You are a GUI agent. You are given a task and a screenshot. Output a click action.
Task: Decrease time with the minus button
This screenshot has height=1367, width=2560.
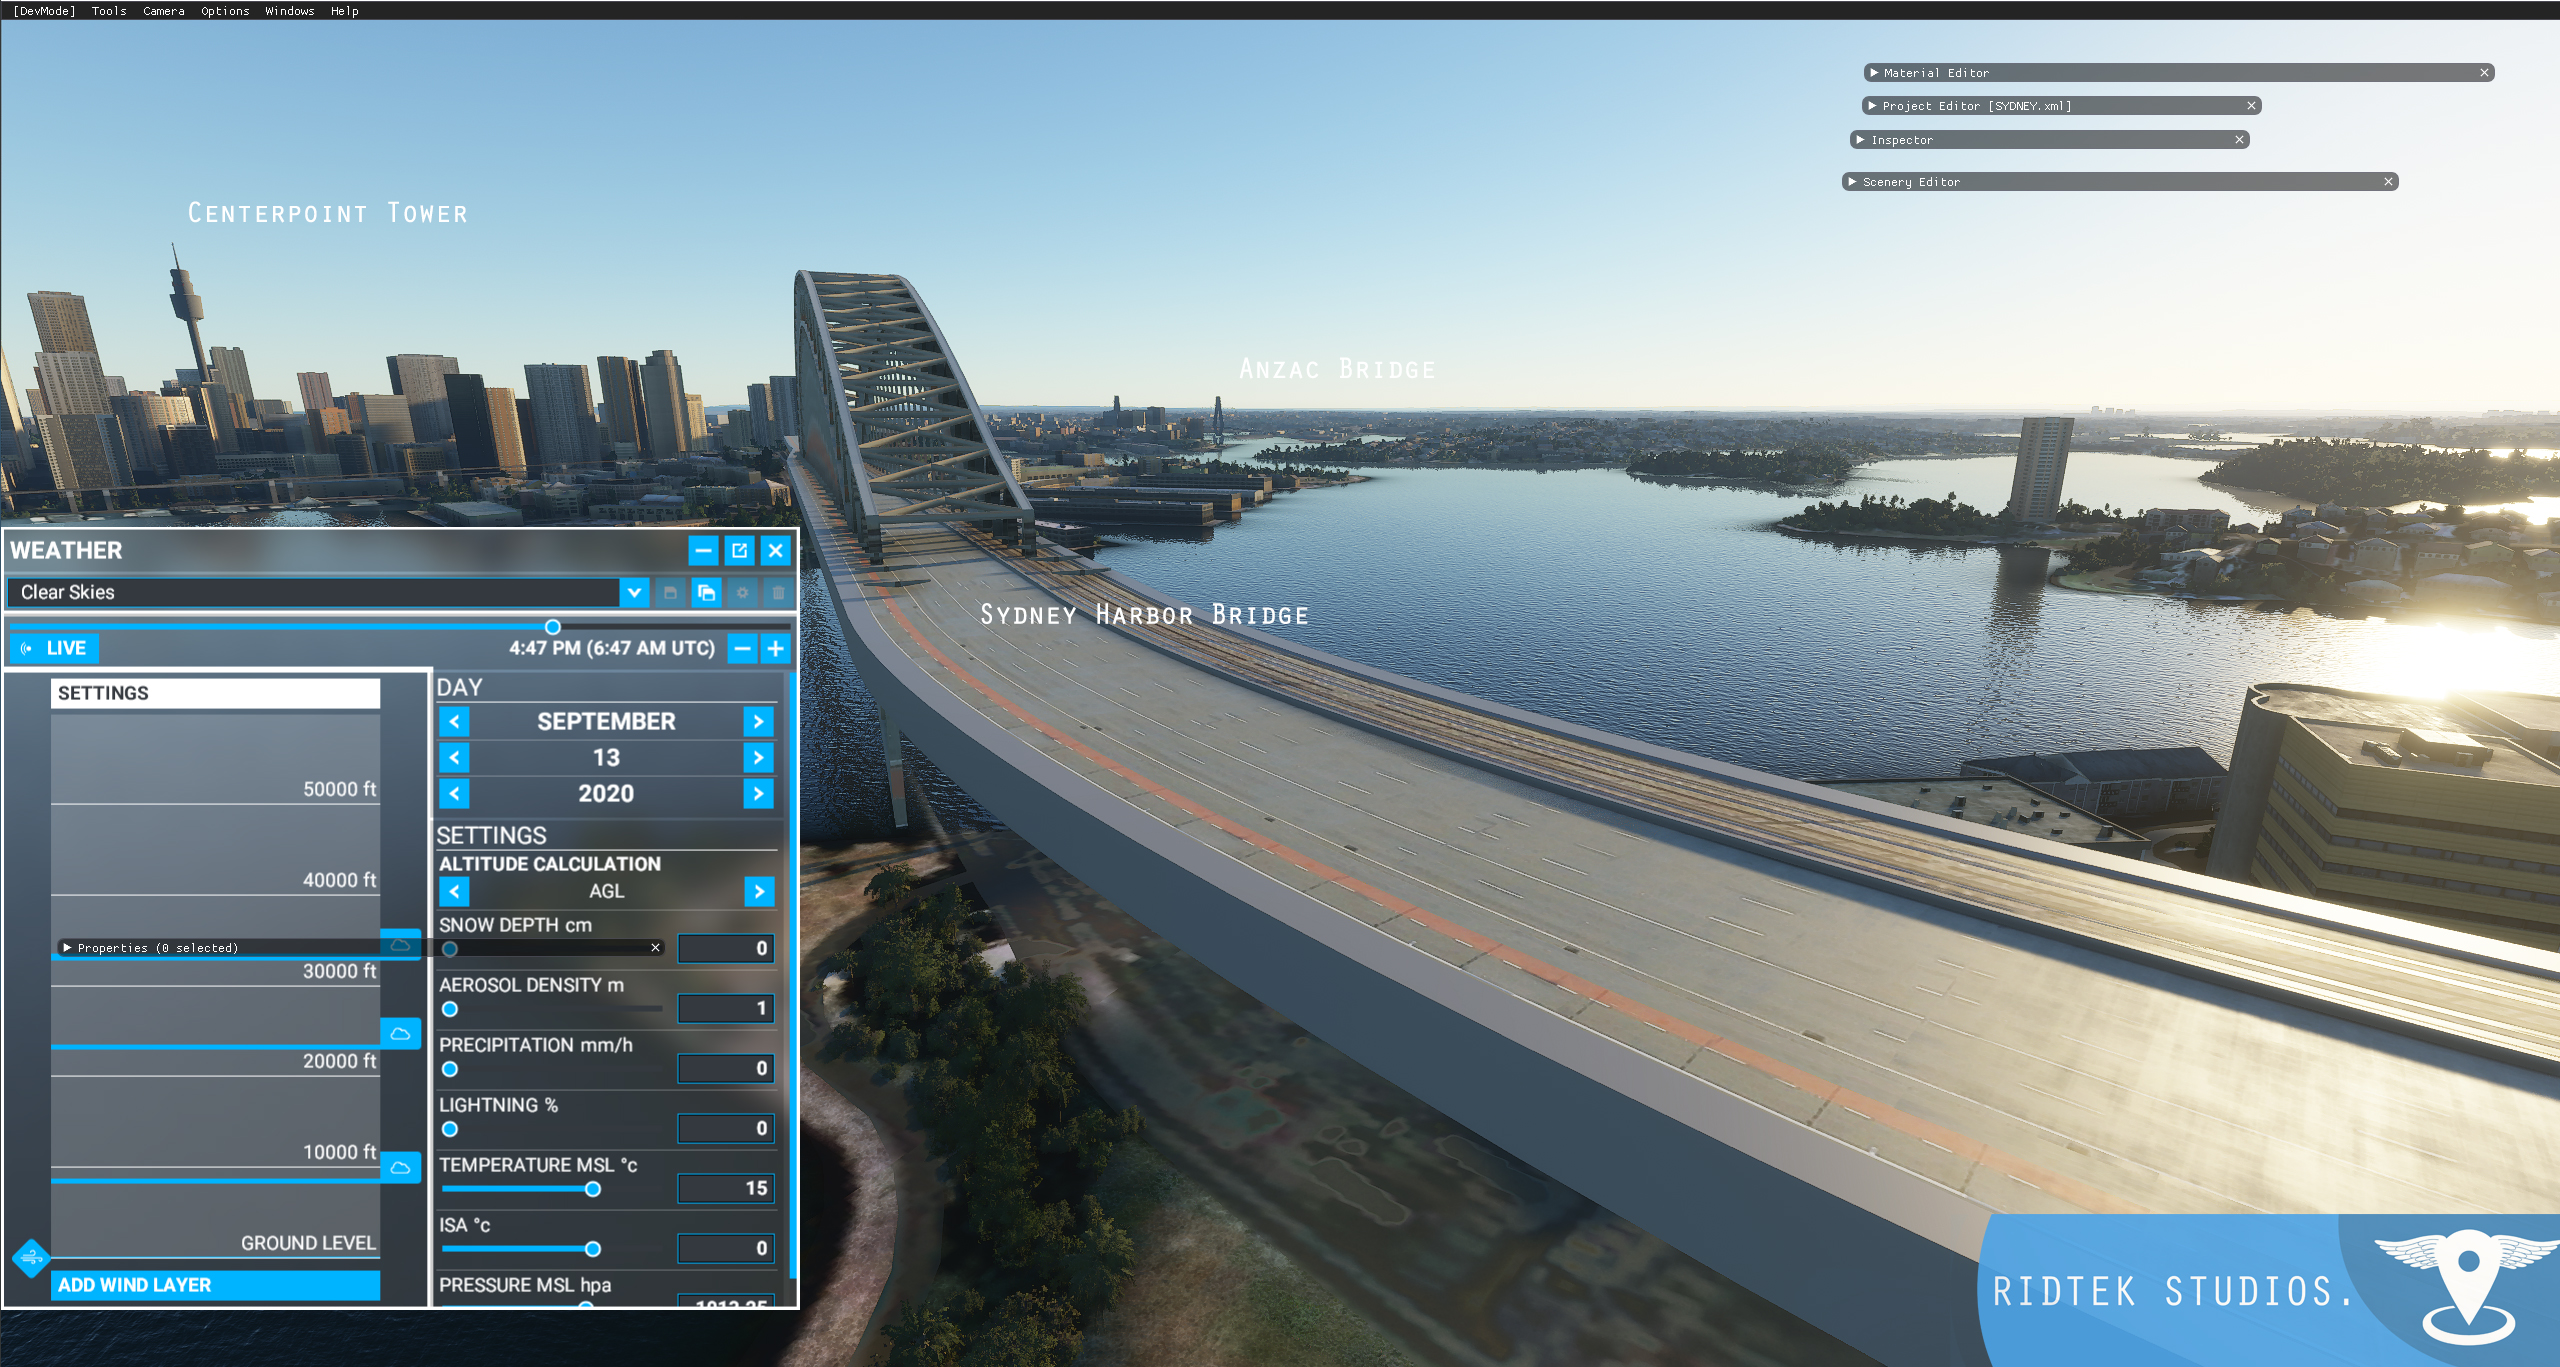(x=742, y=648)
